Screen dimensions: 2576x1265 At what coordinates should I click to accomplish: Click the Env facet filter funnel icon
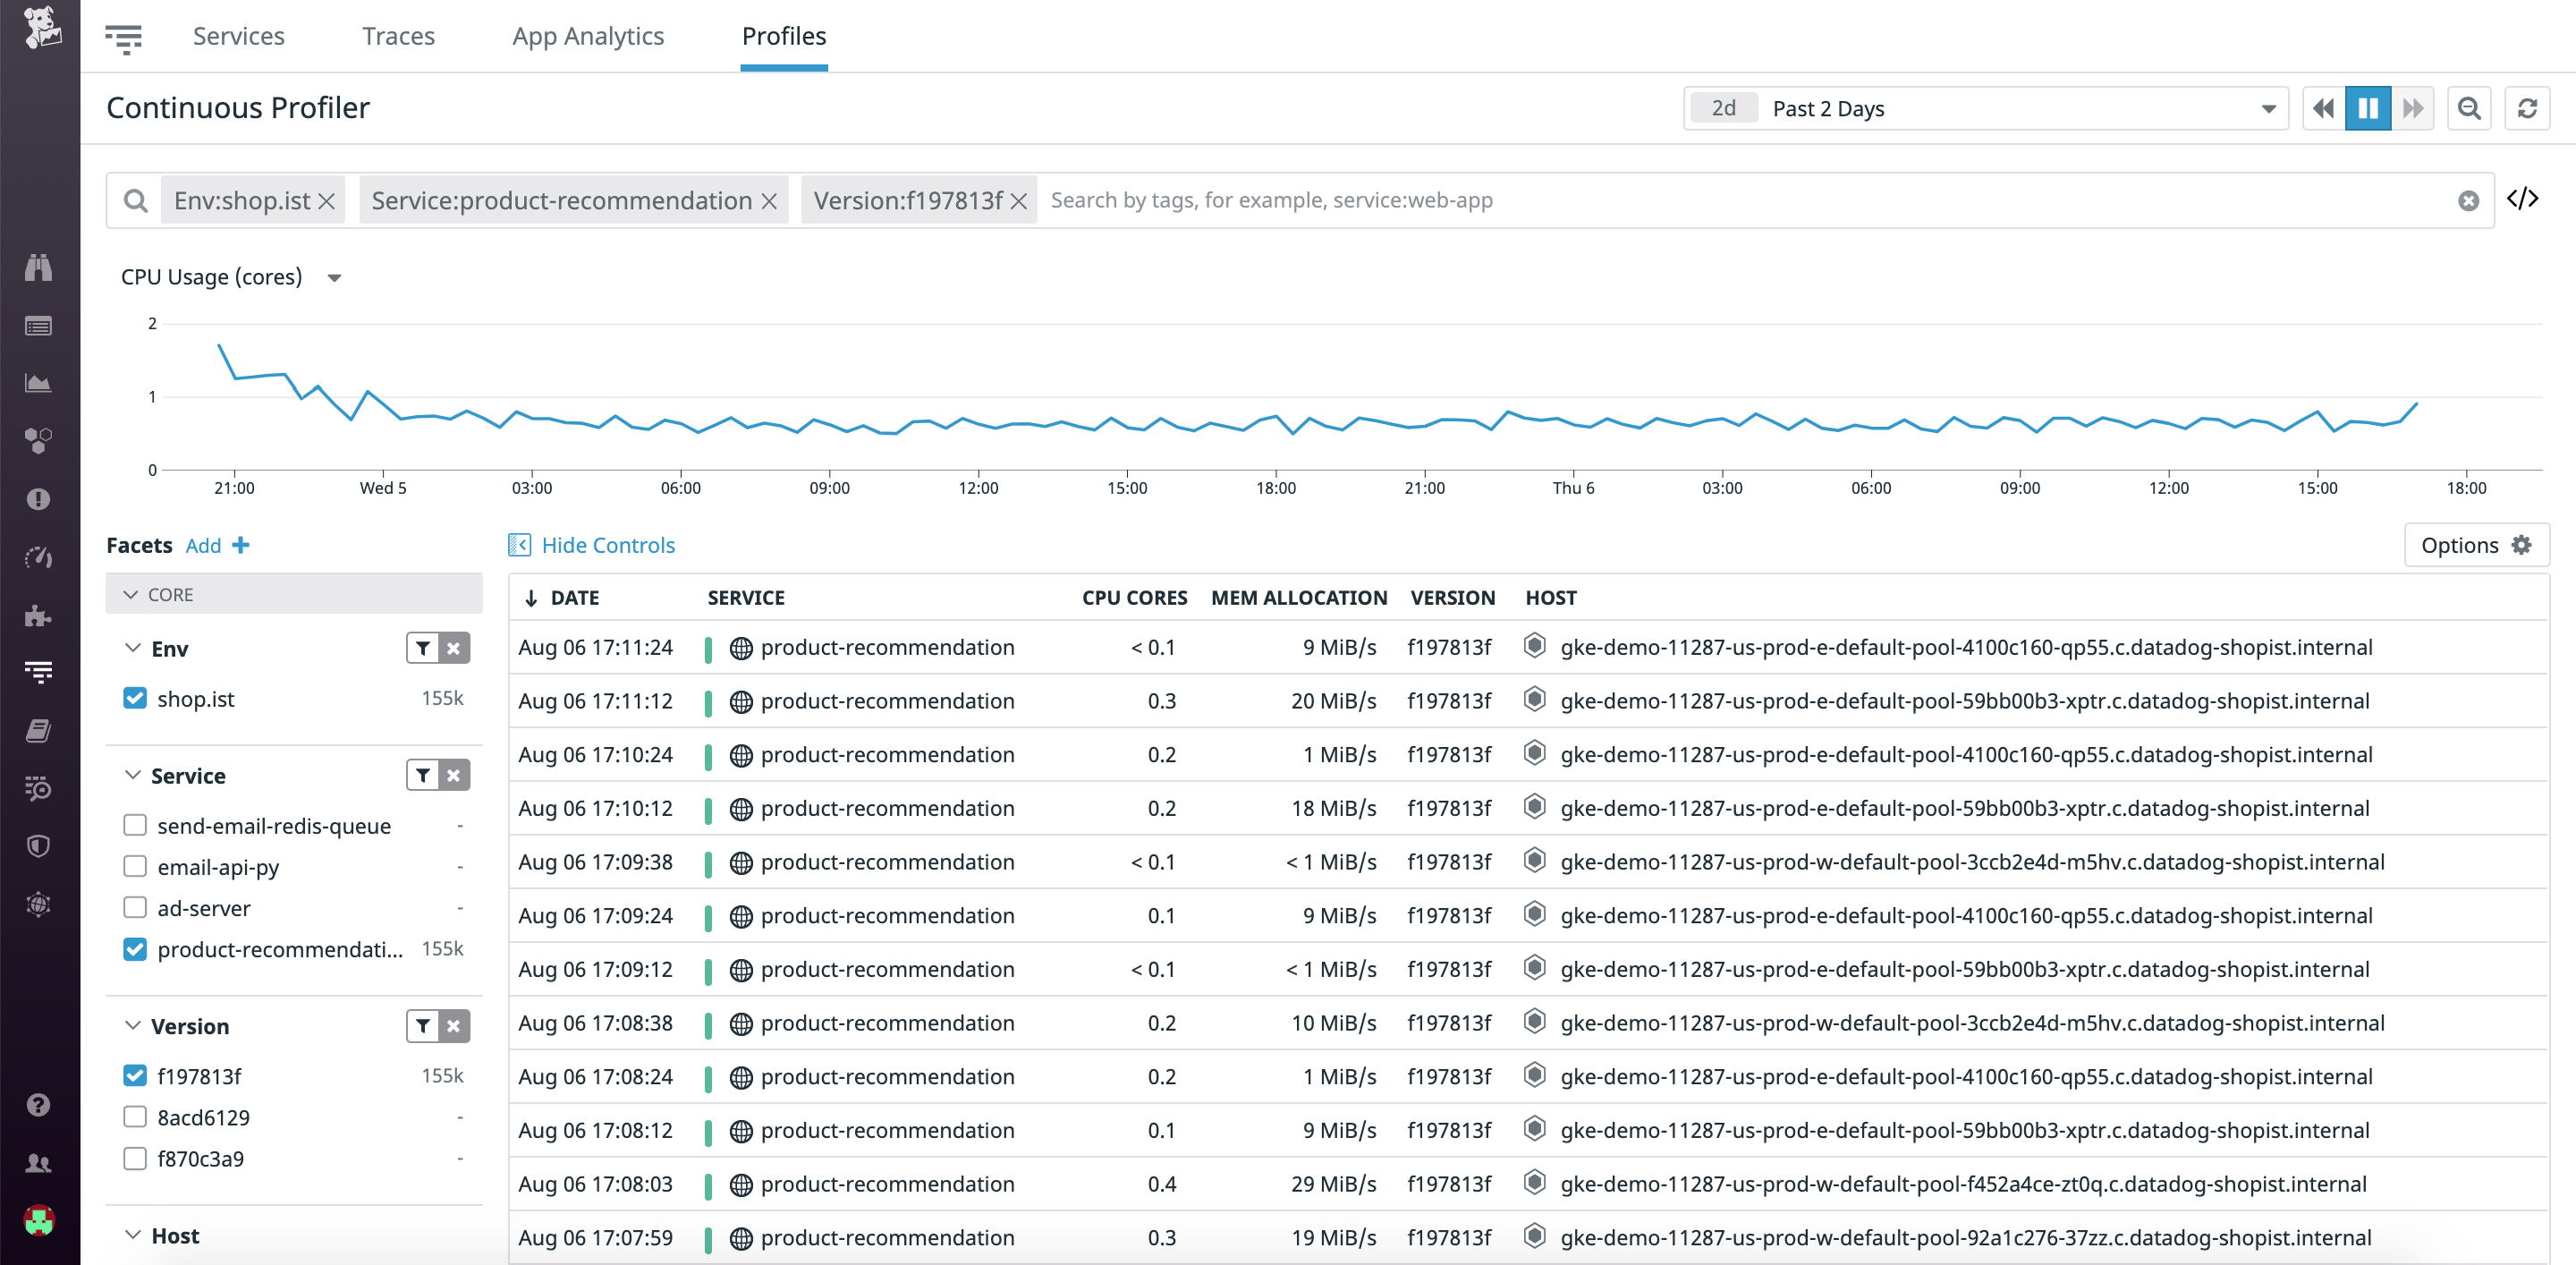tap(423, 648)
